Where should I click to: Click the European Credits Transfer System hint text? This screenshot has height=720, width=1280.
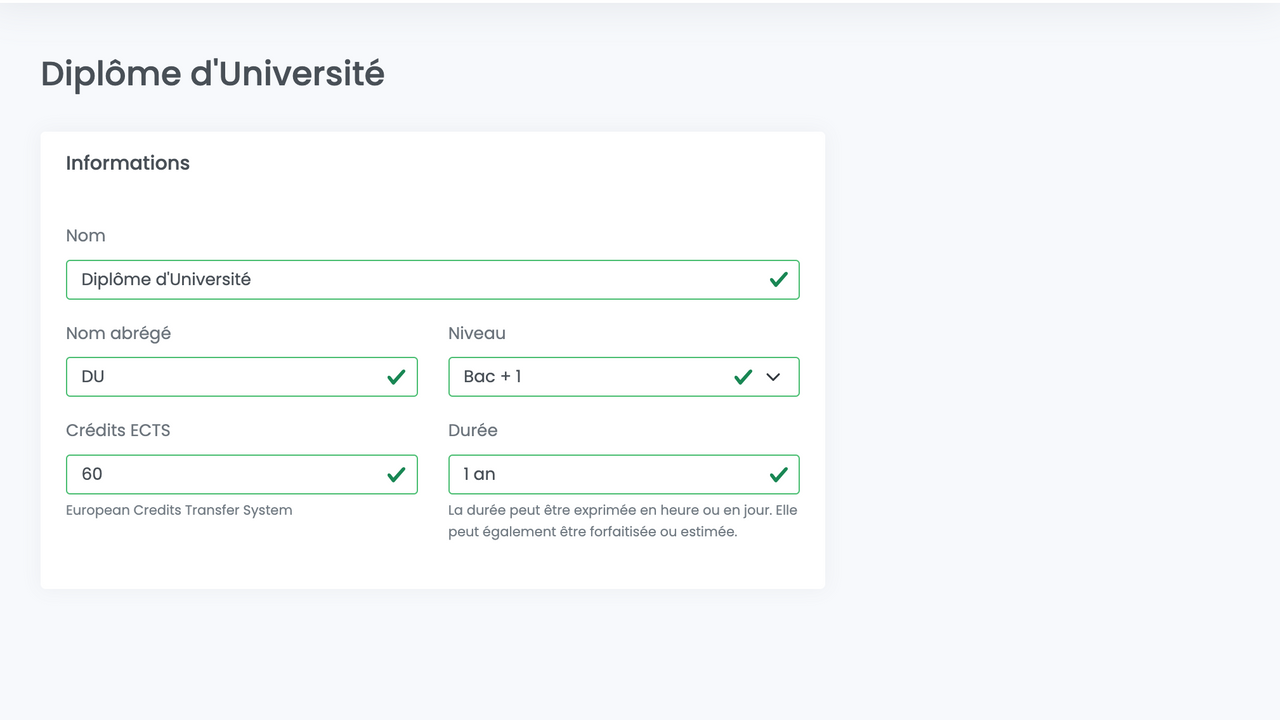pyautogui.click(x=179, y=510)
